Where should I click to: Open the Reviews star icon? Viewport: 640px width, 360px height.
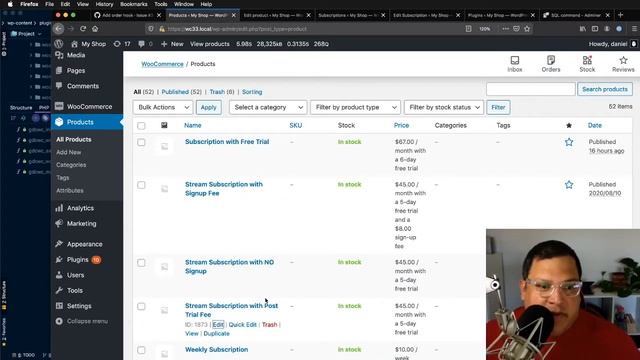click(x=623, y=64)
